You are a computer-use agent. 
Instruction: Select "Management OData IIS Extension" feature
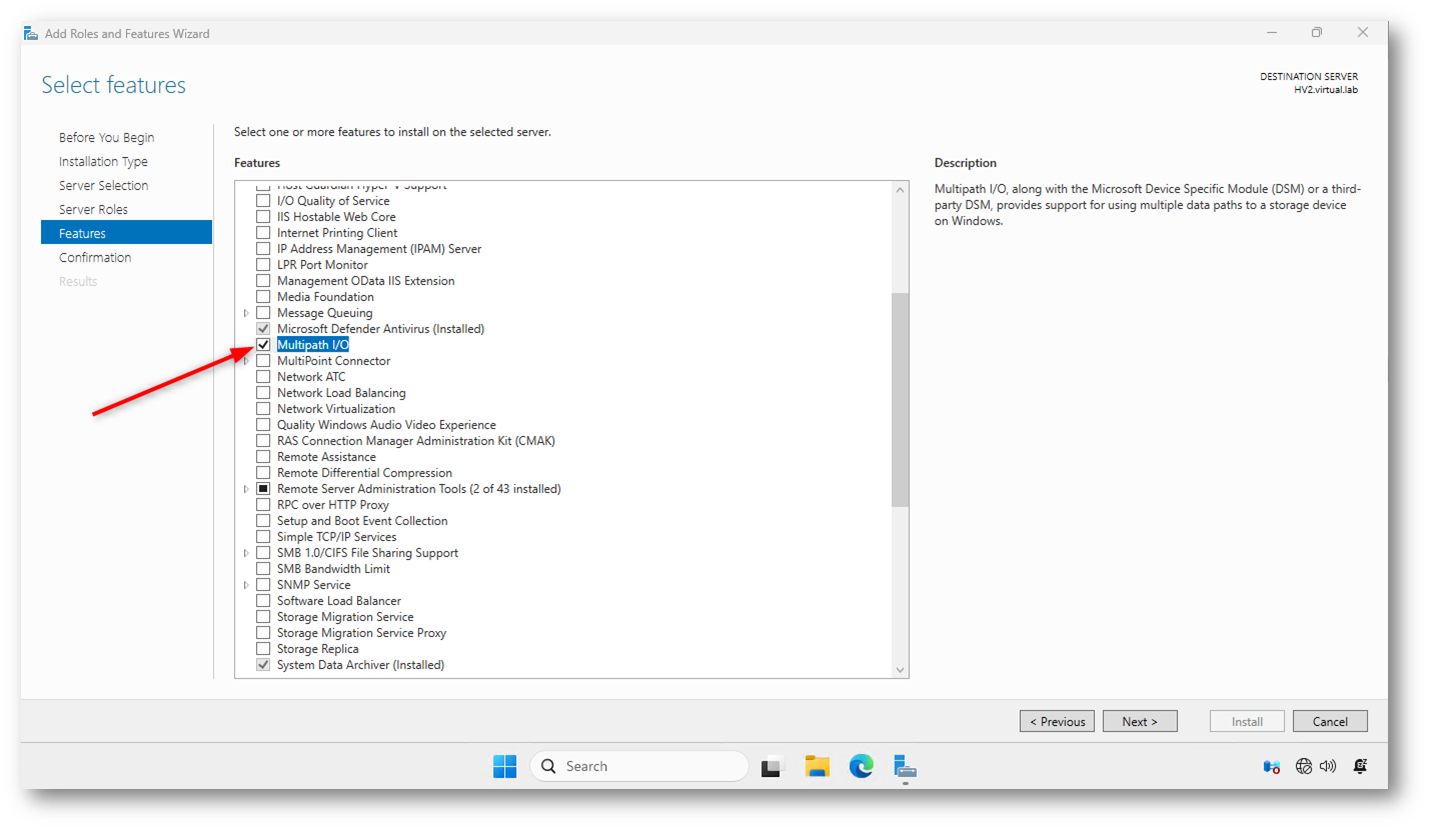coord(366,281)
